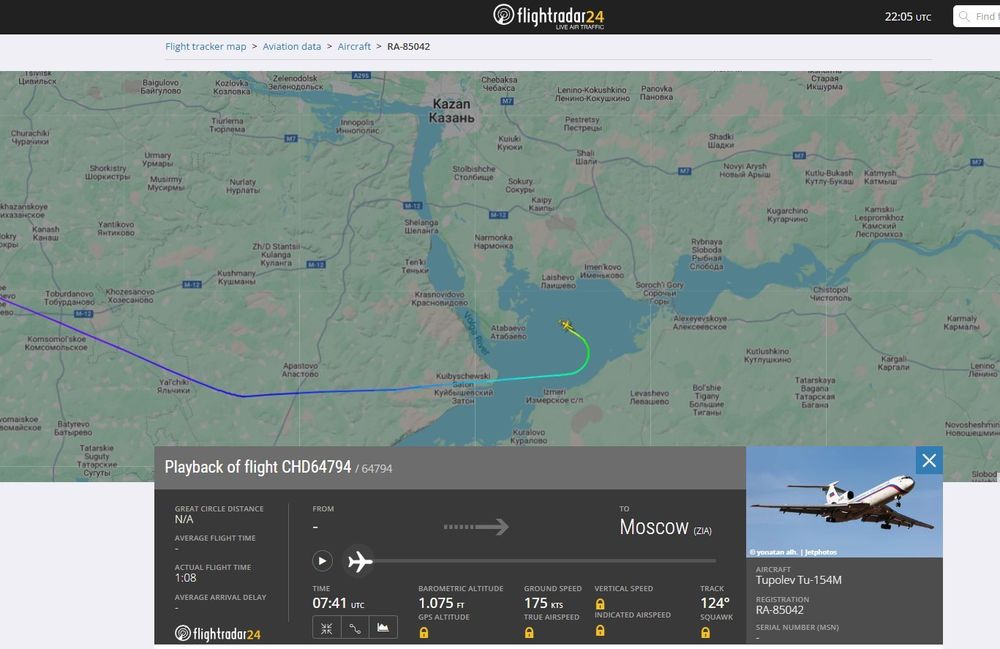
Task: Click the yellow aircraft icon on map
Action: coord(566,326)
